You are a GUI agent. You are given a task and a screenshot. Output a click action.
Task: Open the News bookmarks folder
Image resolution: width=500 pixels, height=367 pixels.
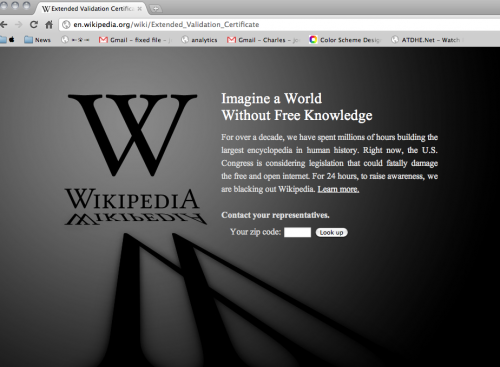pyautogui.click(x=37, y=40)
